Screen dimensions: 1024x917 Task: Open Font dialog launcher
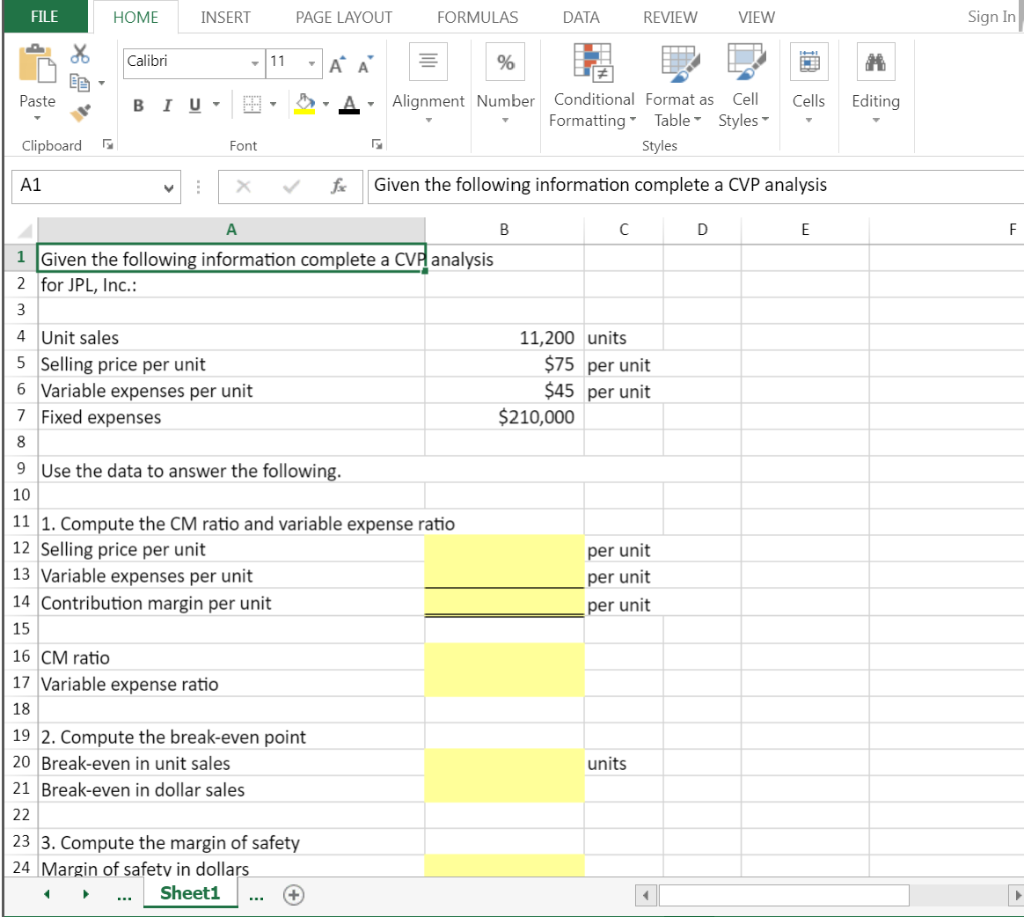pos(377,144)
